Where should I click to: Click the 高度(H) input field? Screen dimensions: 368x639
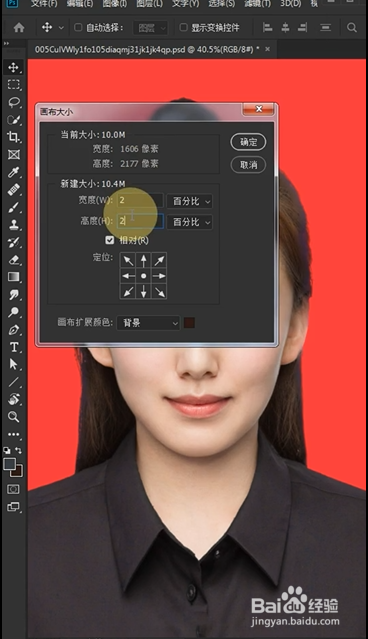click(x=141, y=222)
